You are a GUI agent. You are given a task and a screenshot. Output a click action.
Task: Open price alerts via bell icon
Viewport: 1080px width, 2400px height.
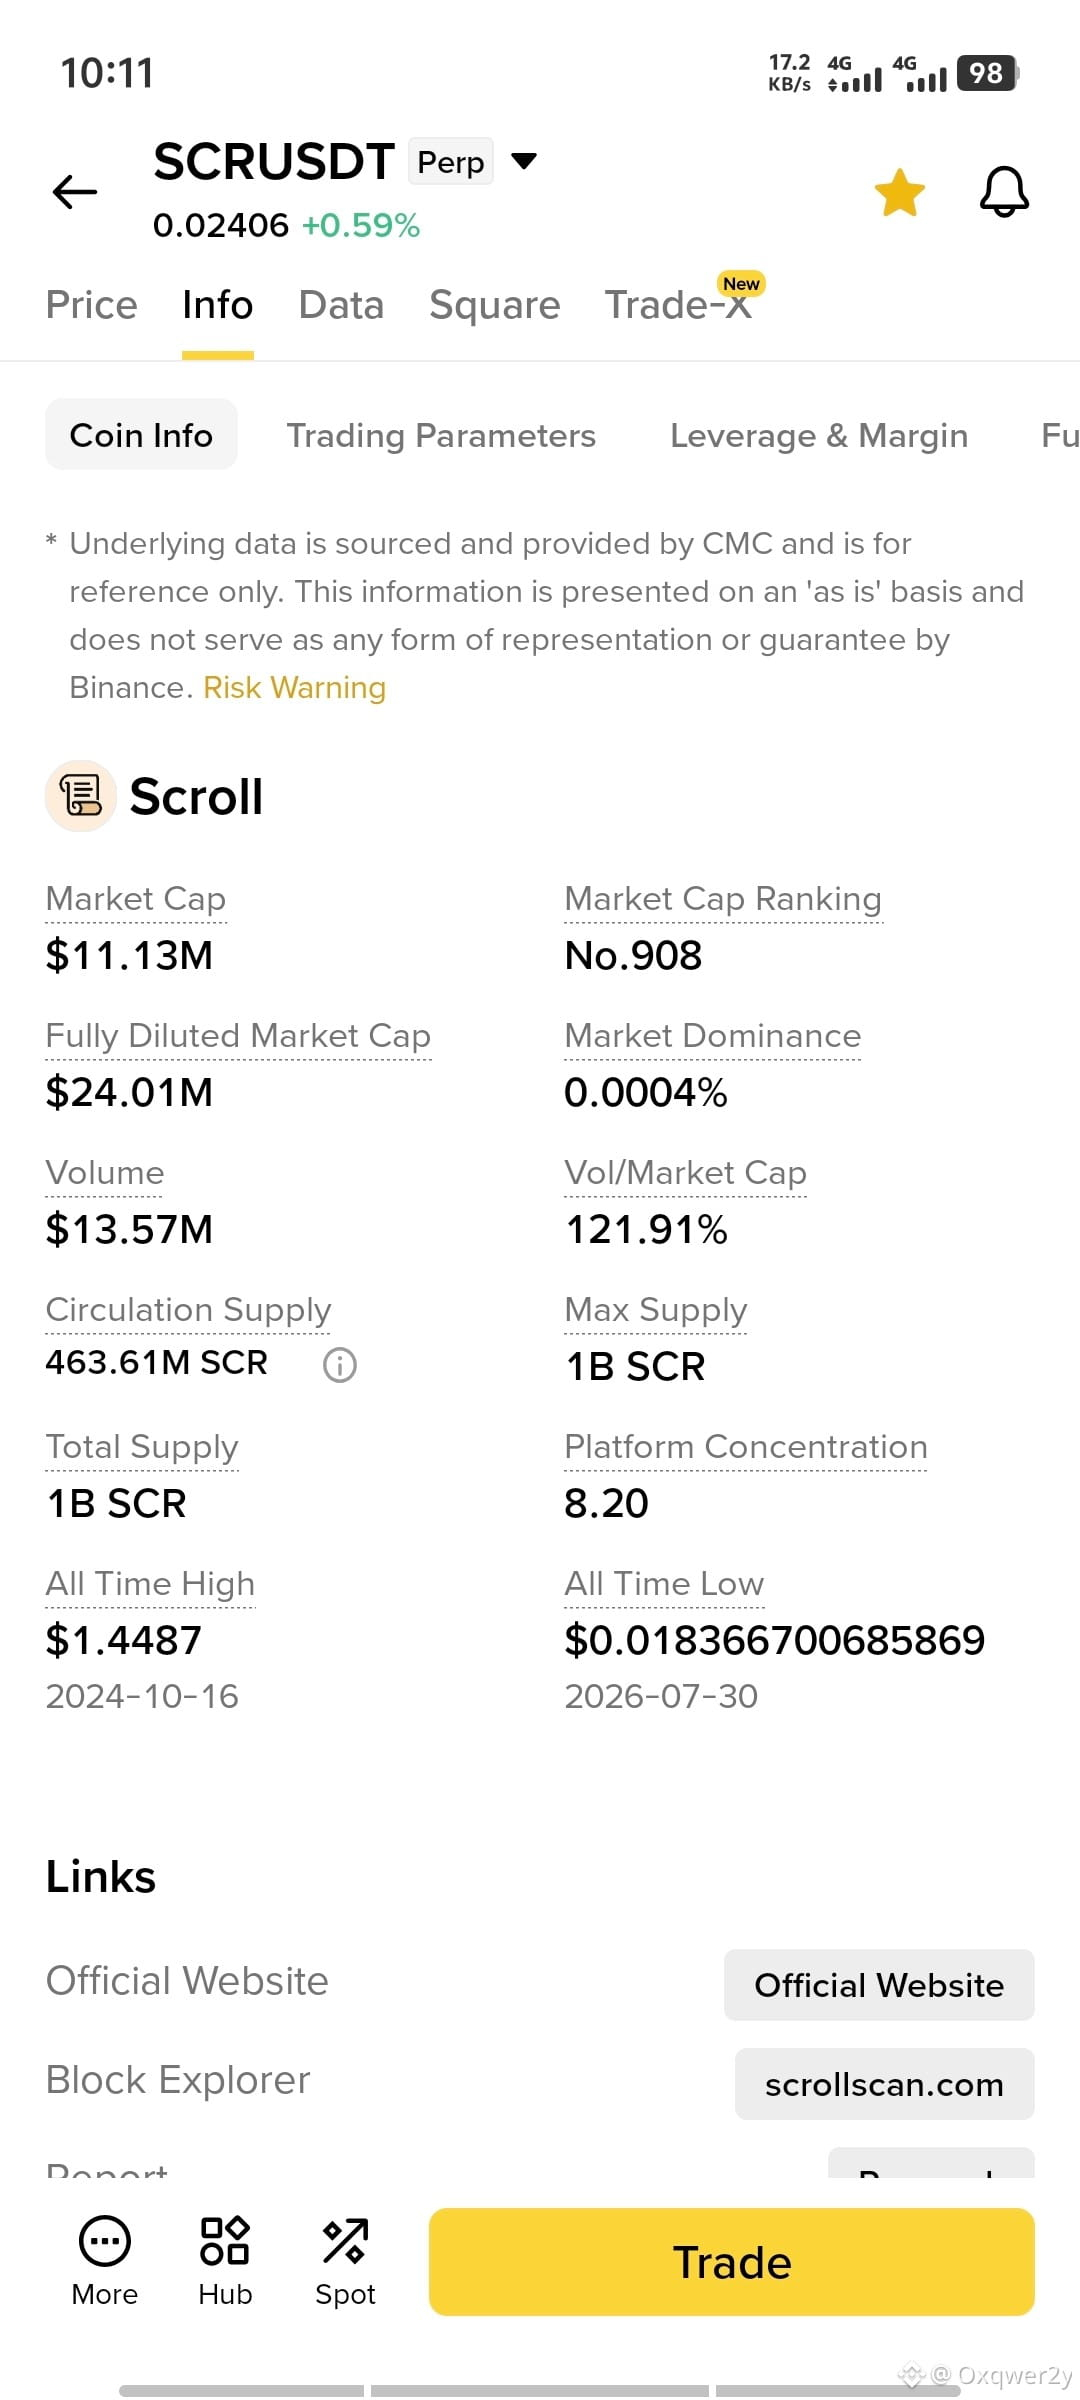tap(1004, 191)
